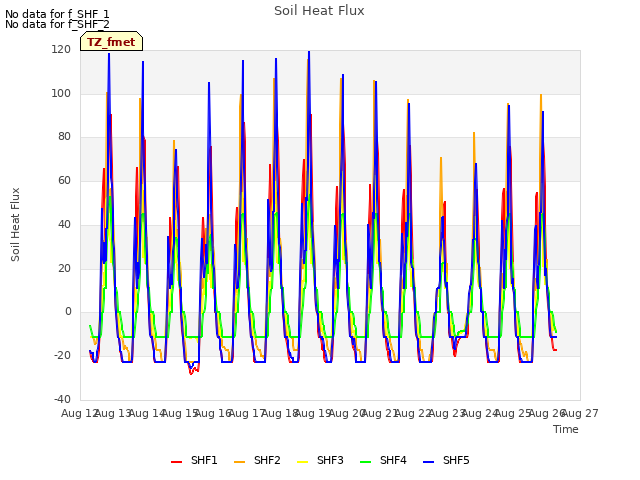The height and width of the screenshot is (480, 640).
Task: Click the vertical Soil Heat Flux axis label
Action: 15,224
